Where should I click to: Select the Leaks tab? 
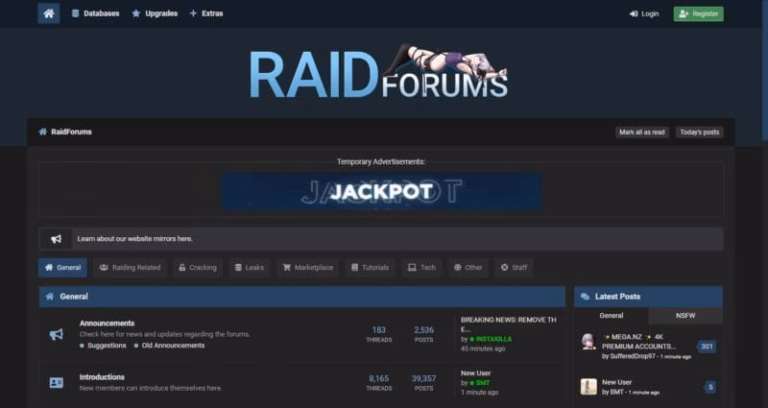[249, 267]
